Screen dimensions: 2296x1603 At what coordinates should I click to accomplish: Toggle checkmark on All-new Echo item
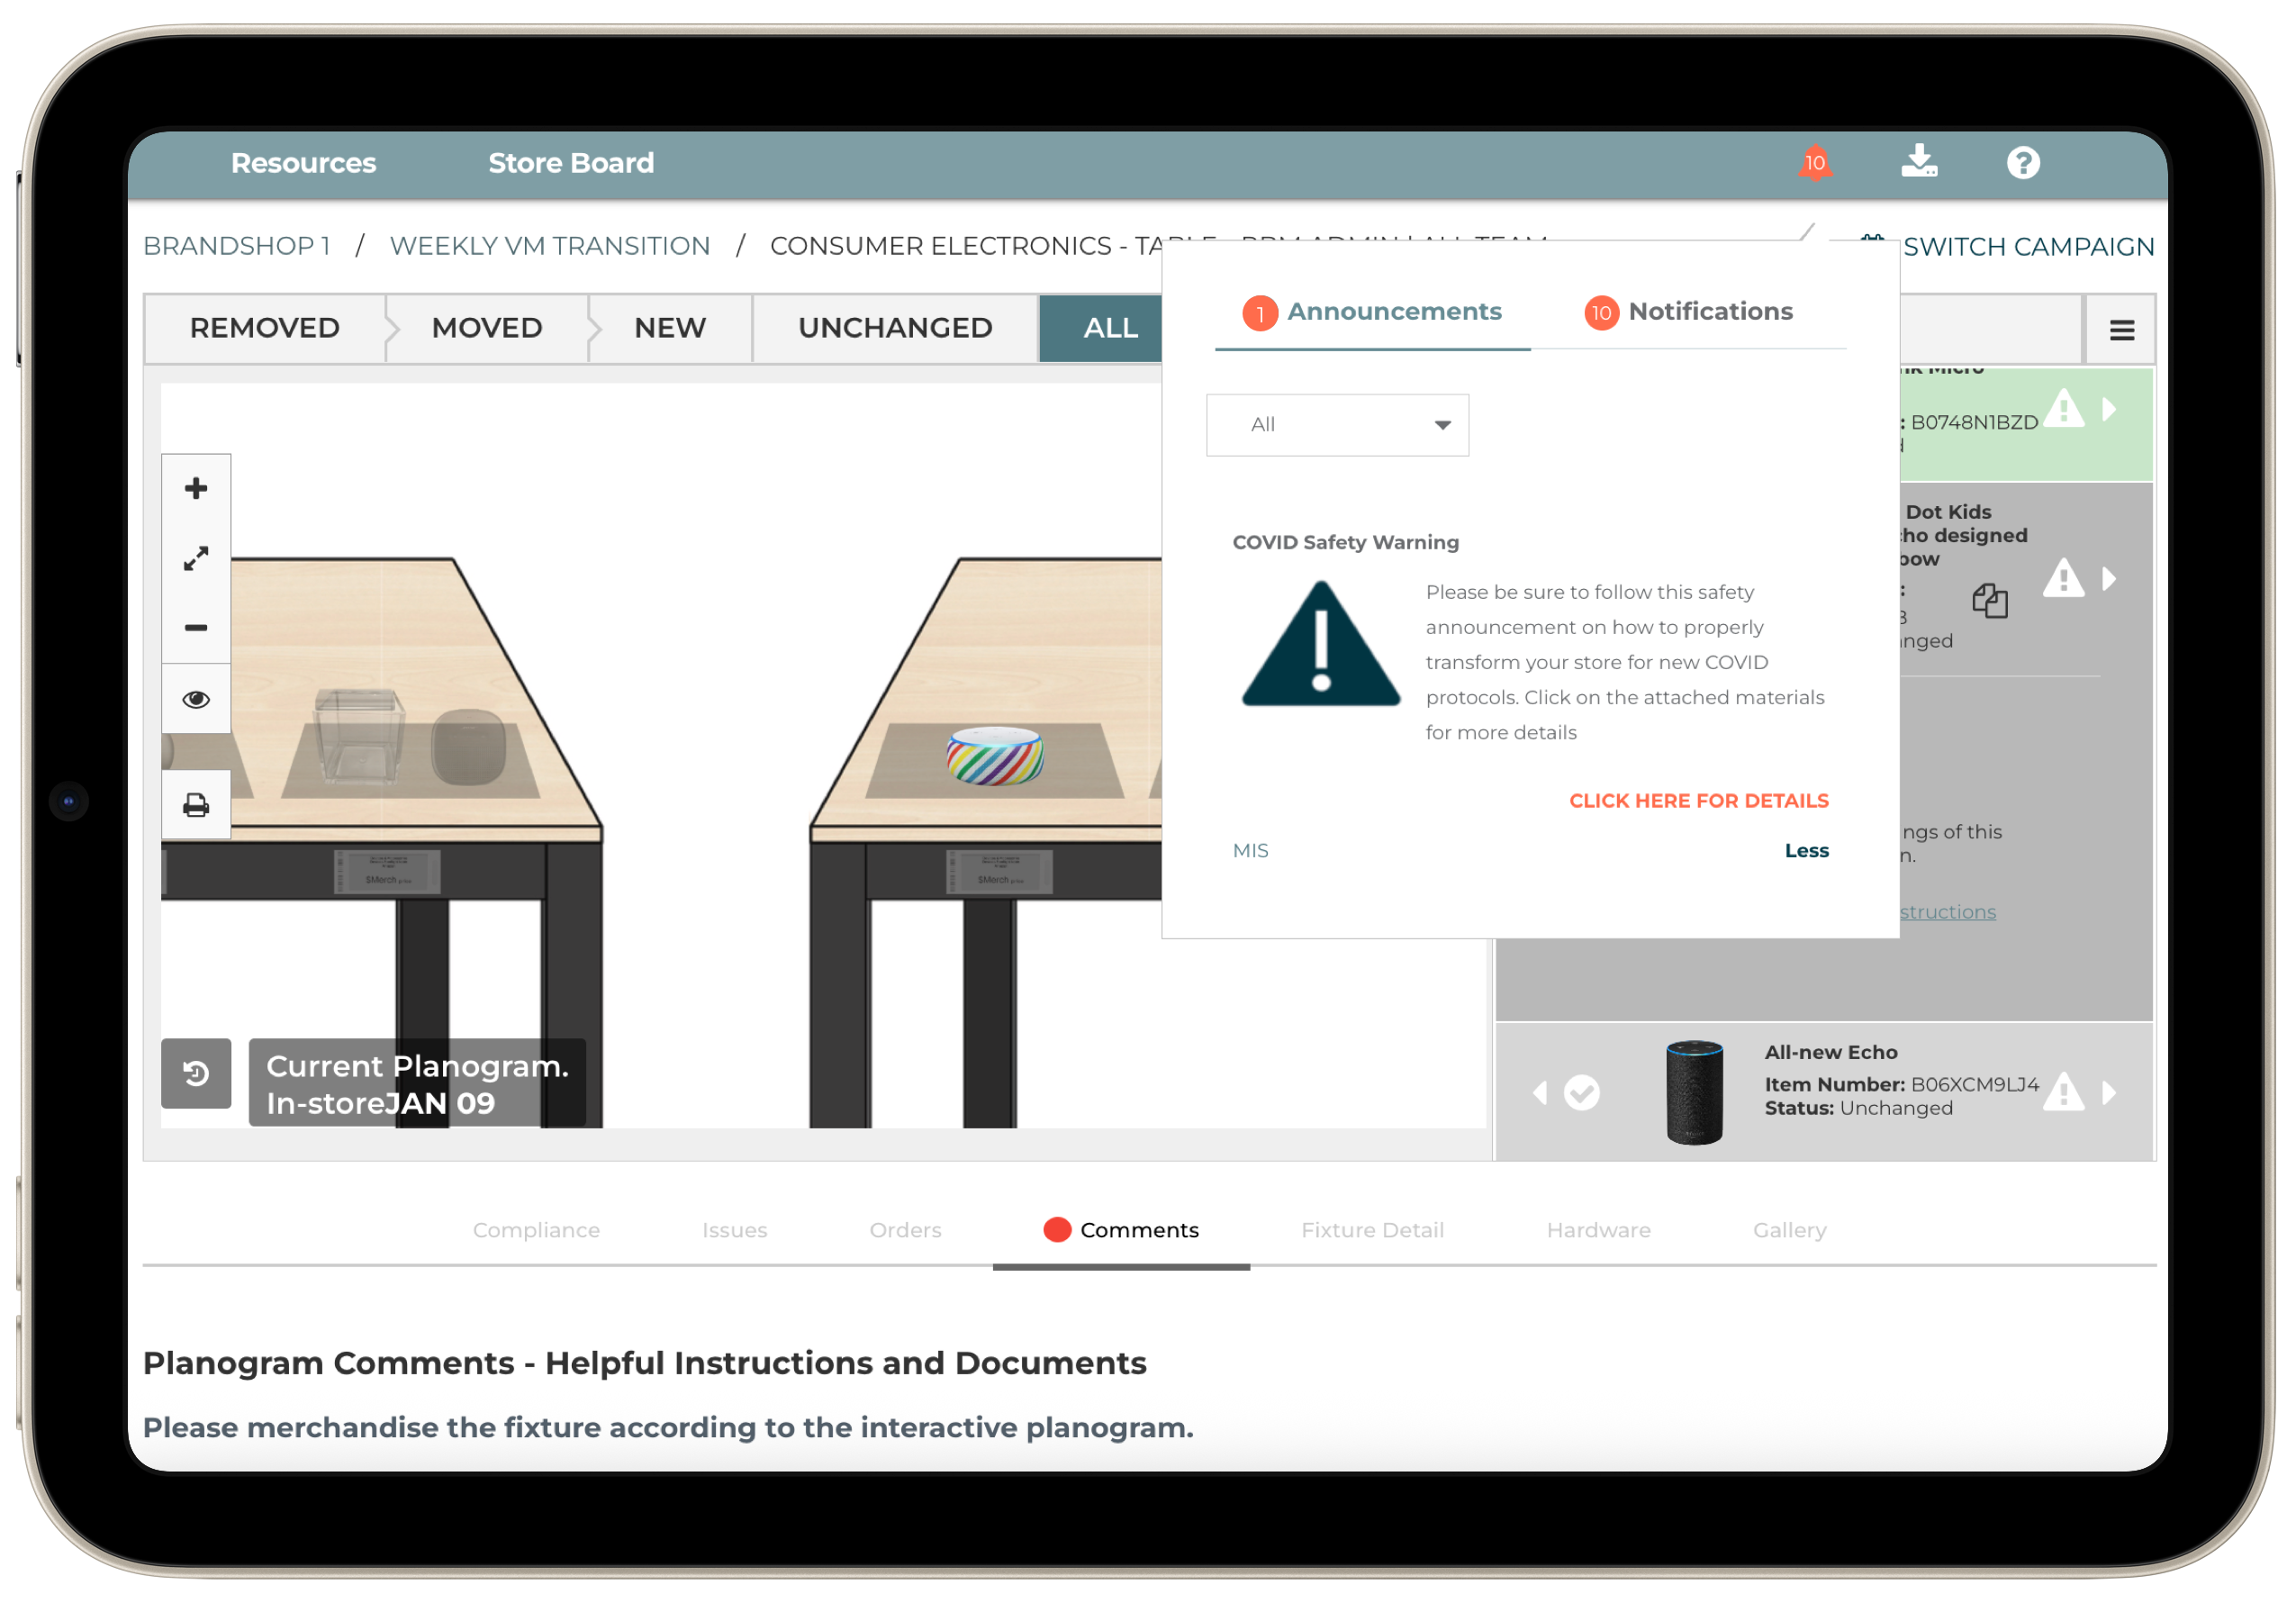[x=1581, y=1092]
